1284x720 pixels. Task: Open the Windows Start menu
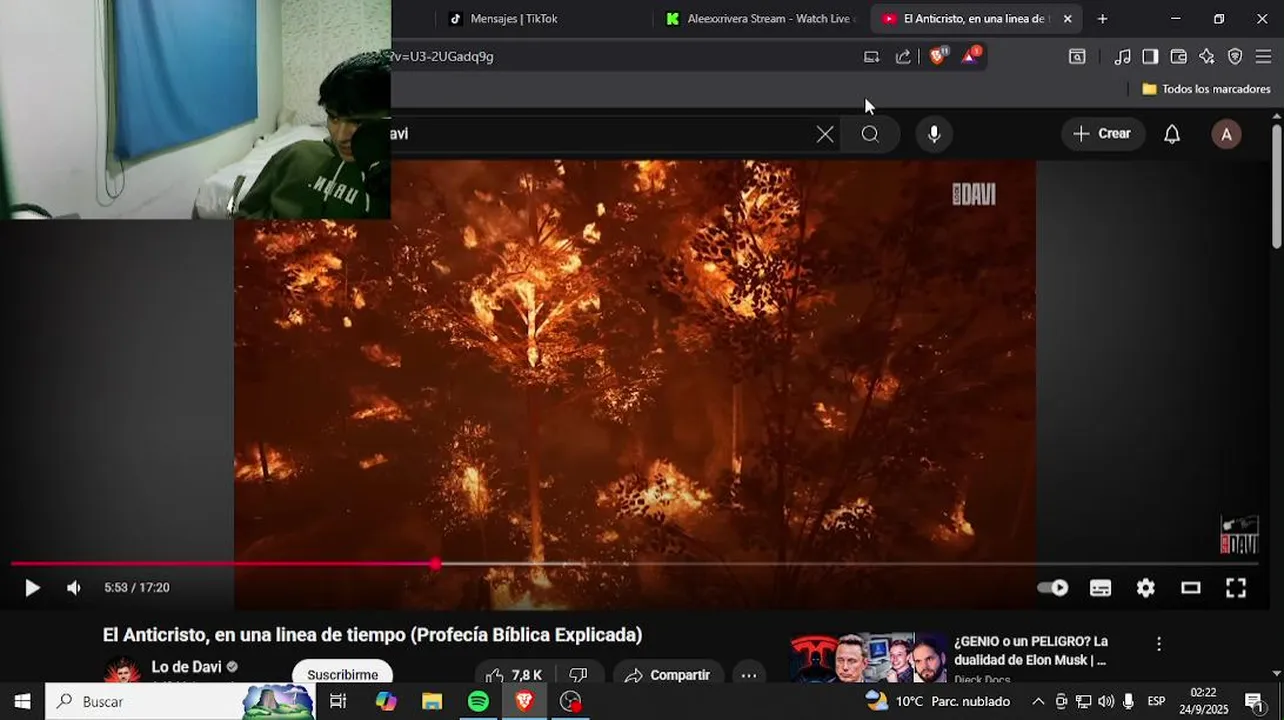22,701
